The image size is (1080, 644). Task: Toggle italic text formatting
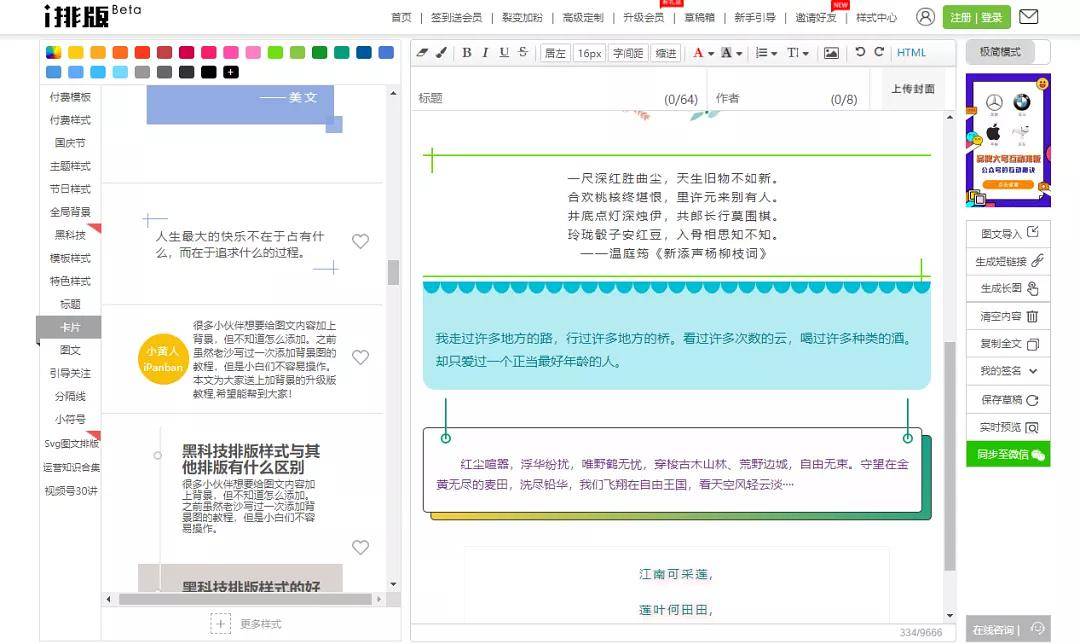(485, 53)
